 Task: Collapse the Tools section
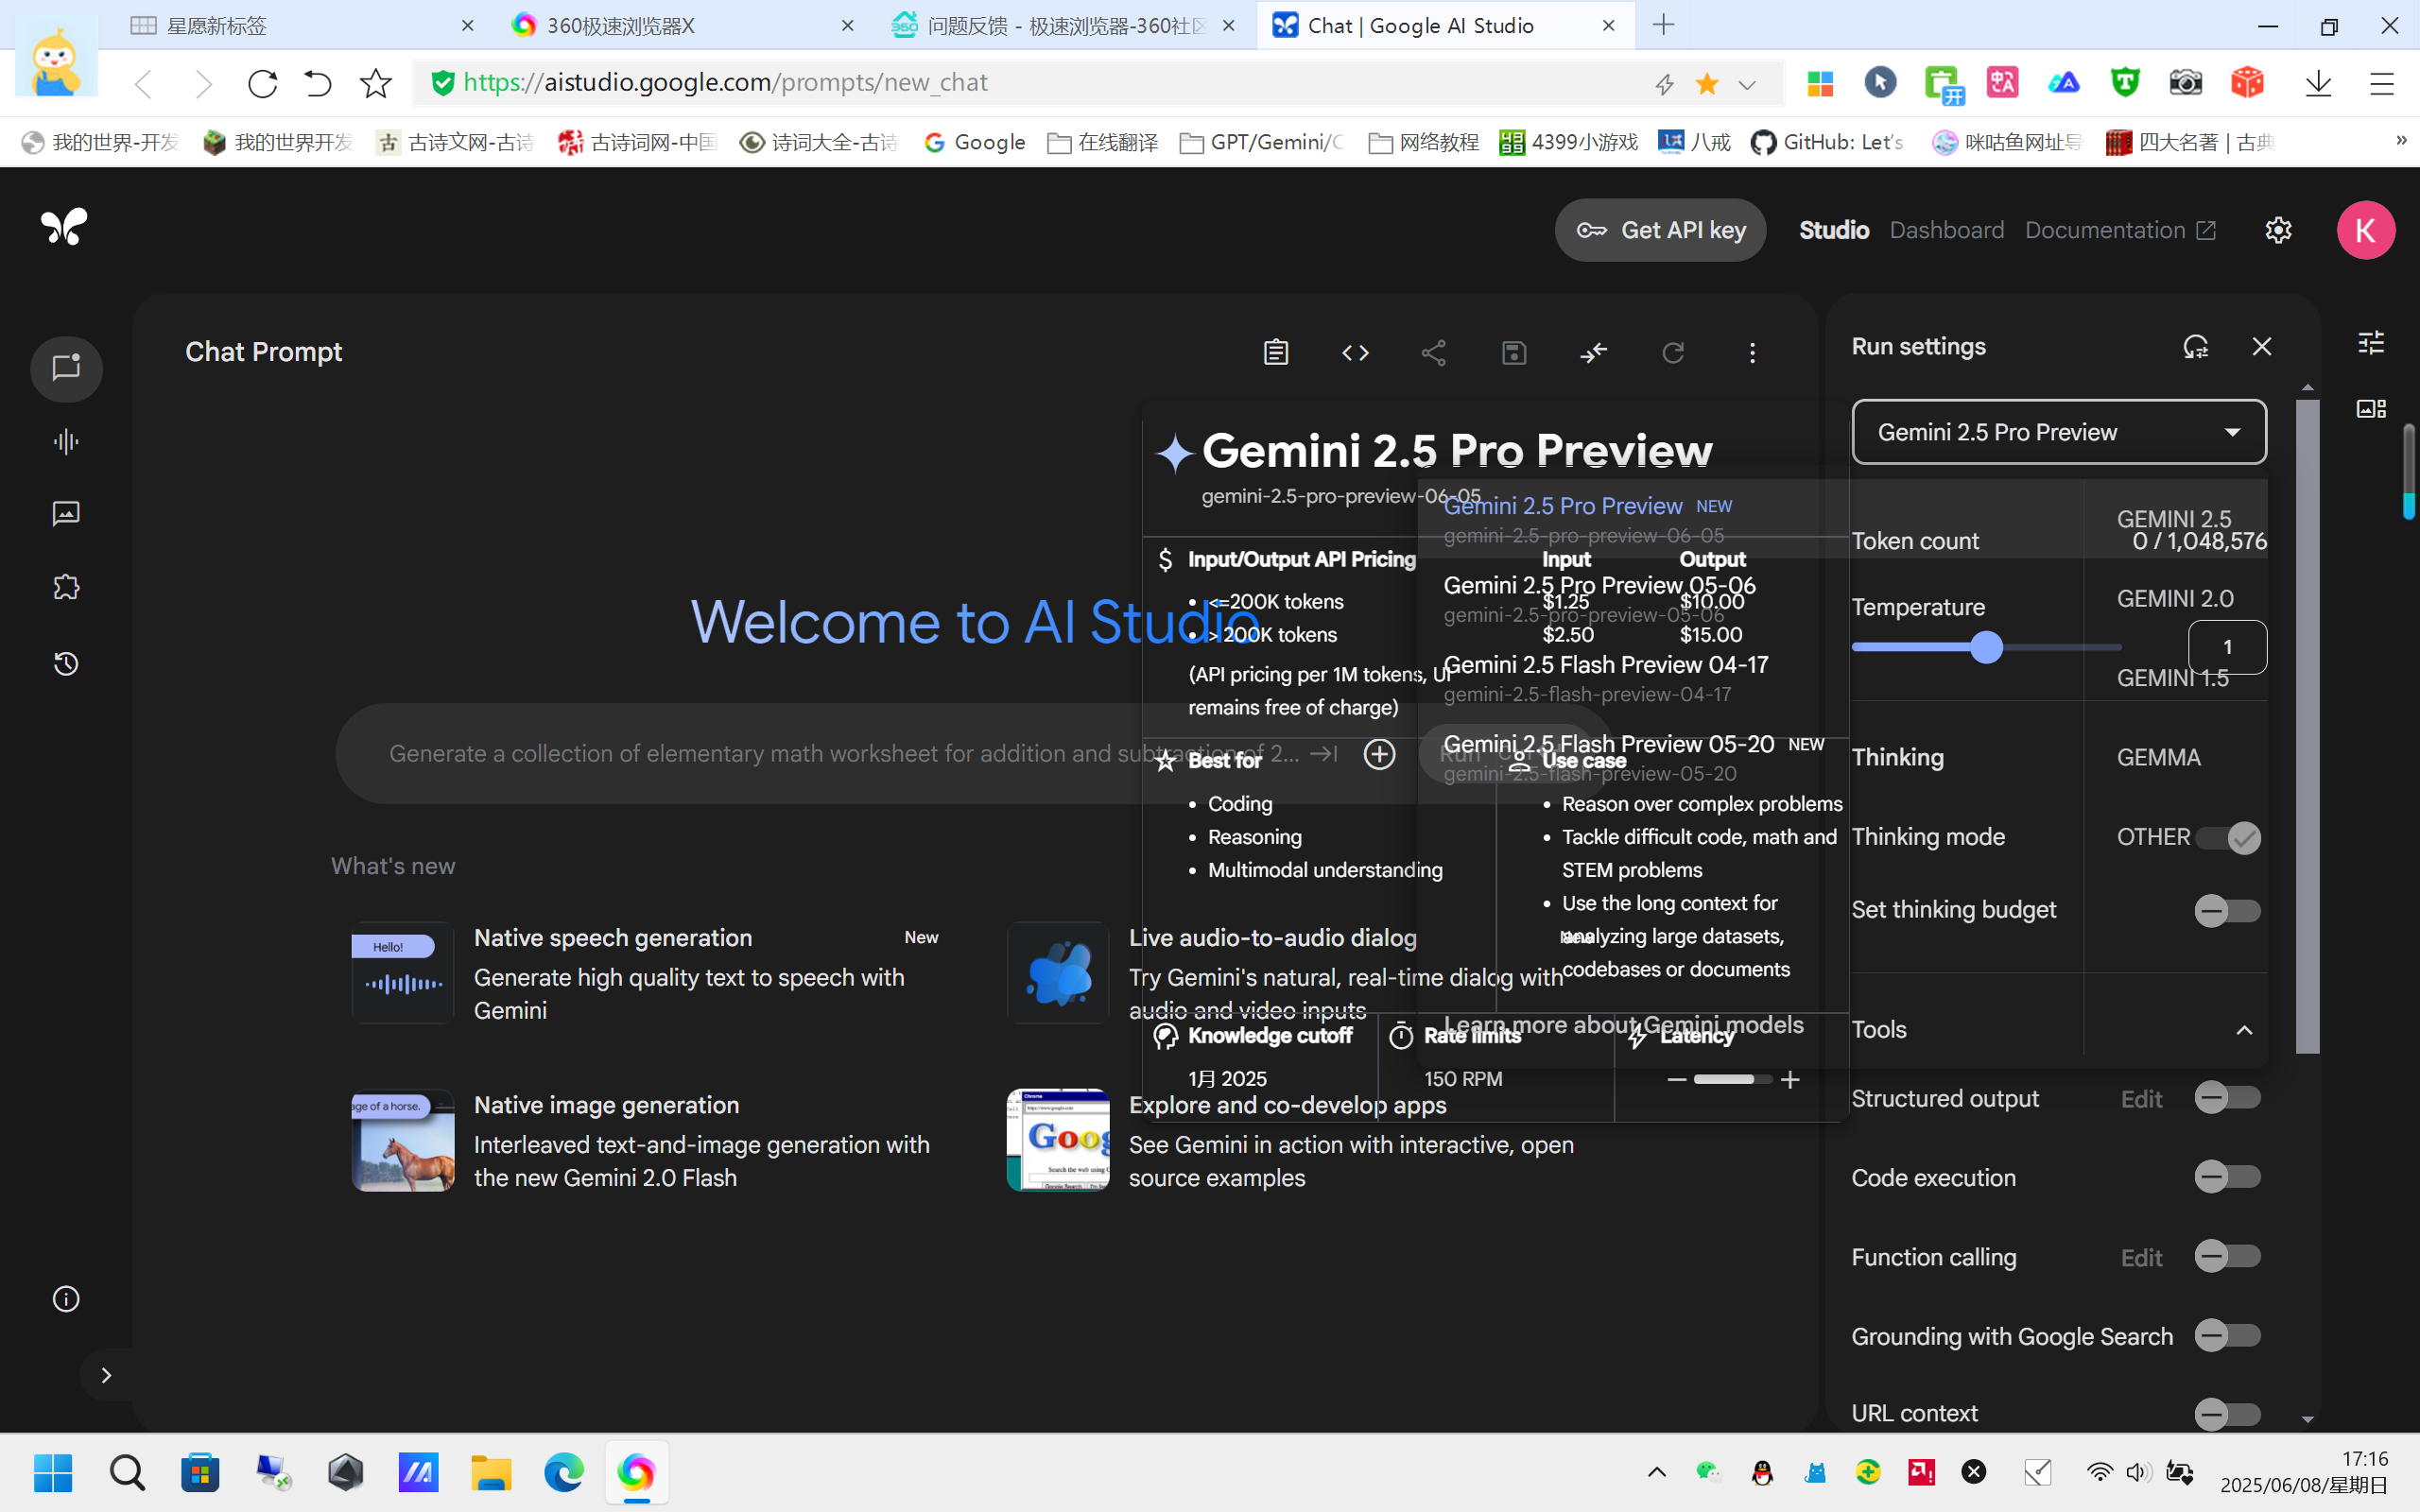pyautogui.click(x=2244, y=1030)
